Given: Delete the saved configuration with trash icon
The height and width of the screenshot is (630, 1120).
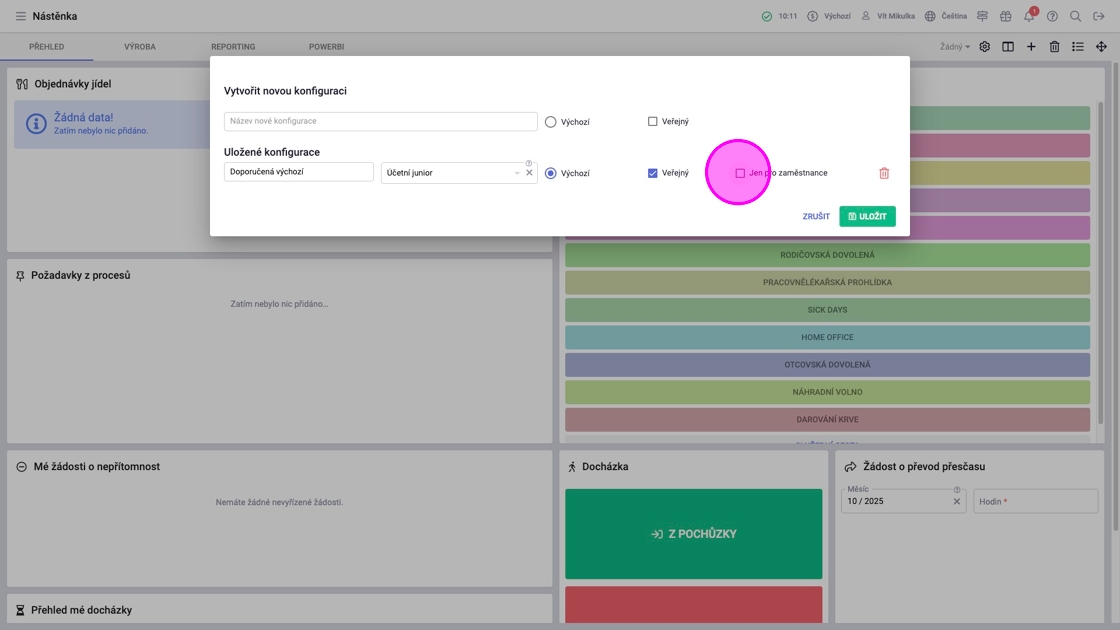Looking at the screenshot, I should coord(884,173).
